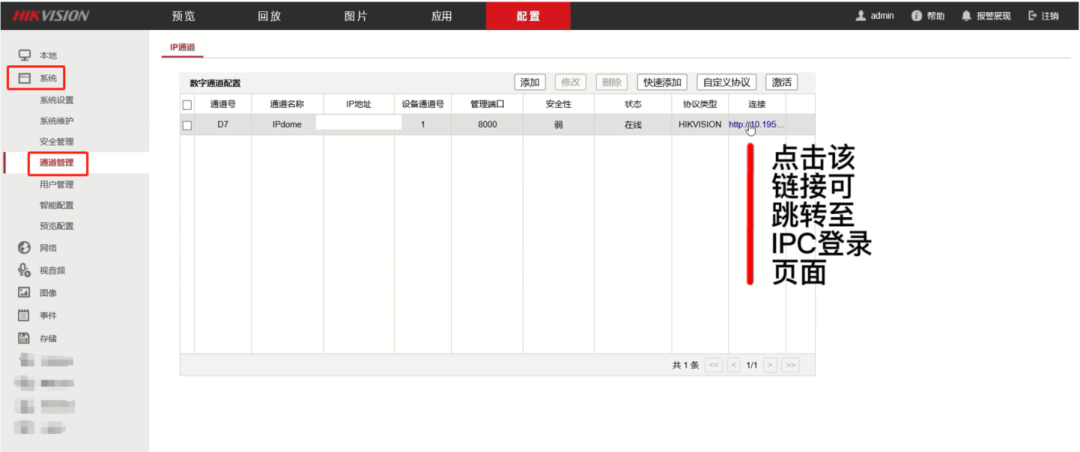Viewport: 1080px width, 452px height.
Task: Click the help icon in top bar
Action: tap(916, 16)
